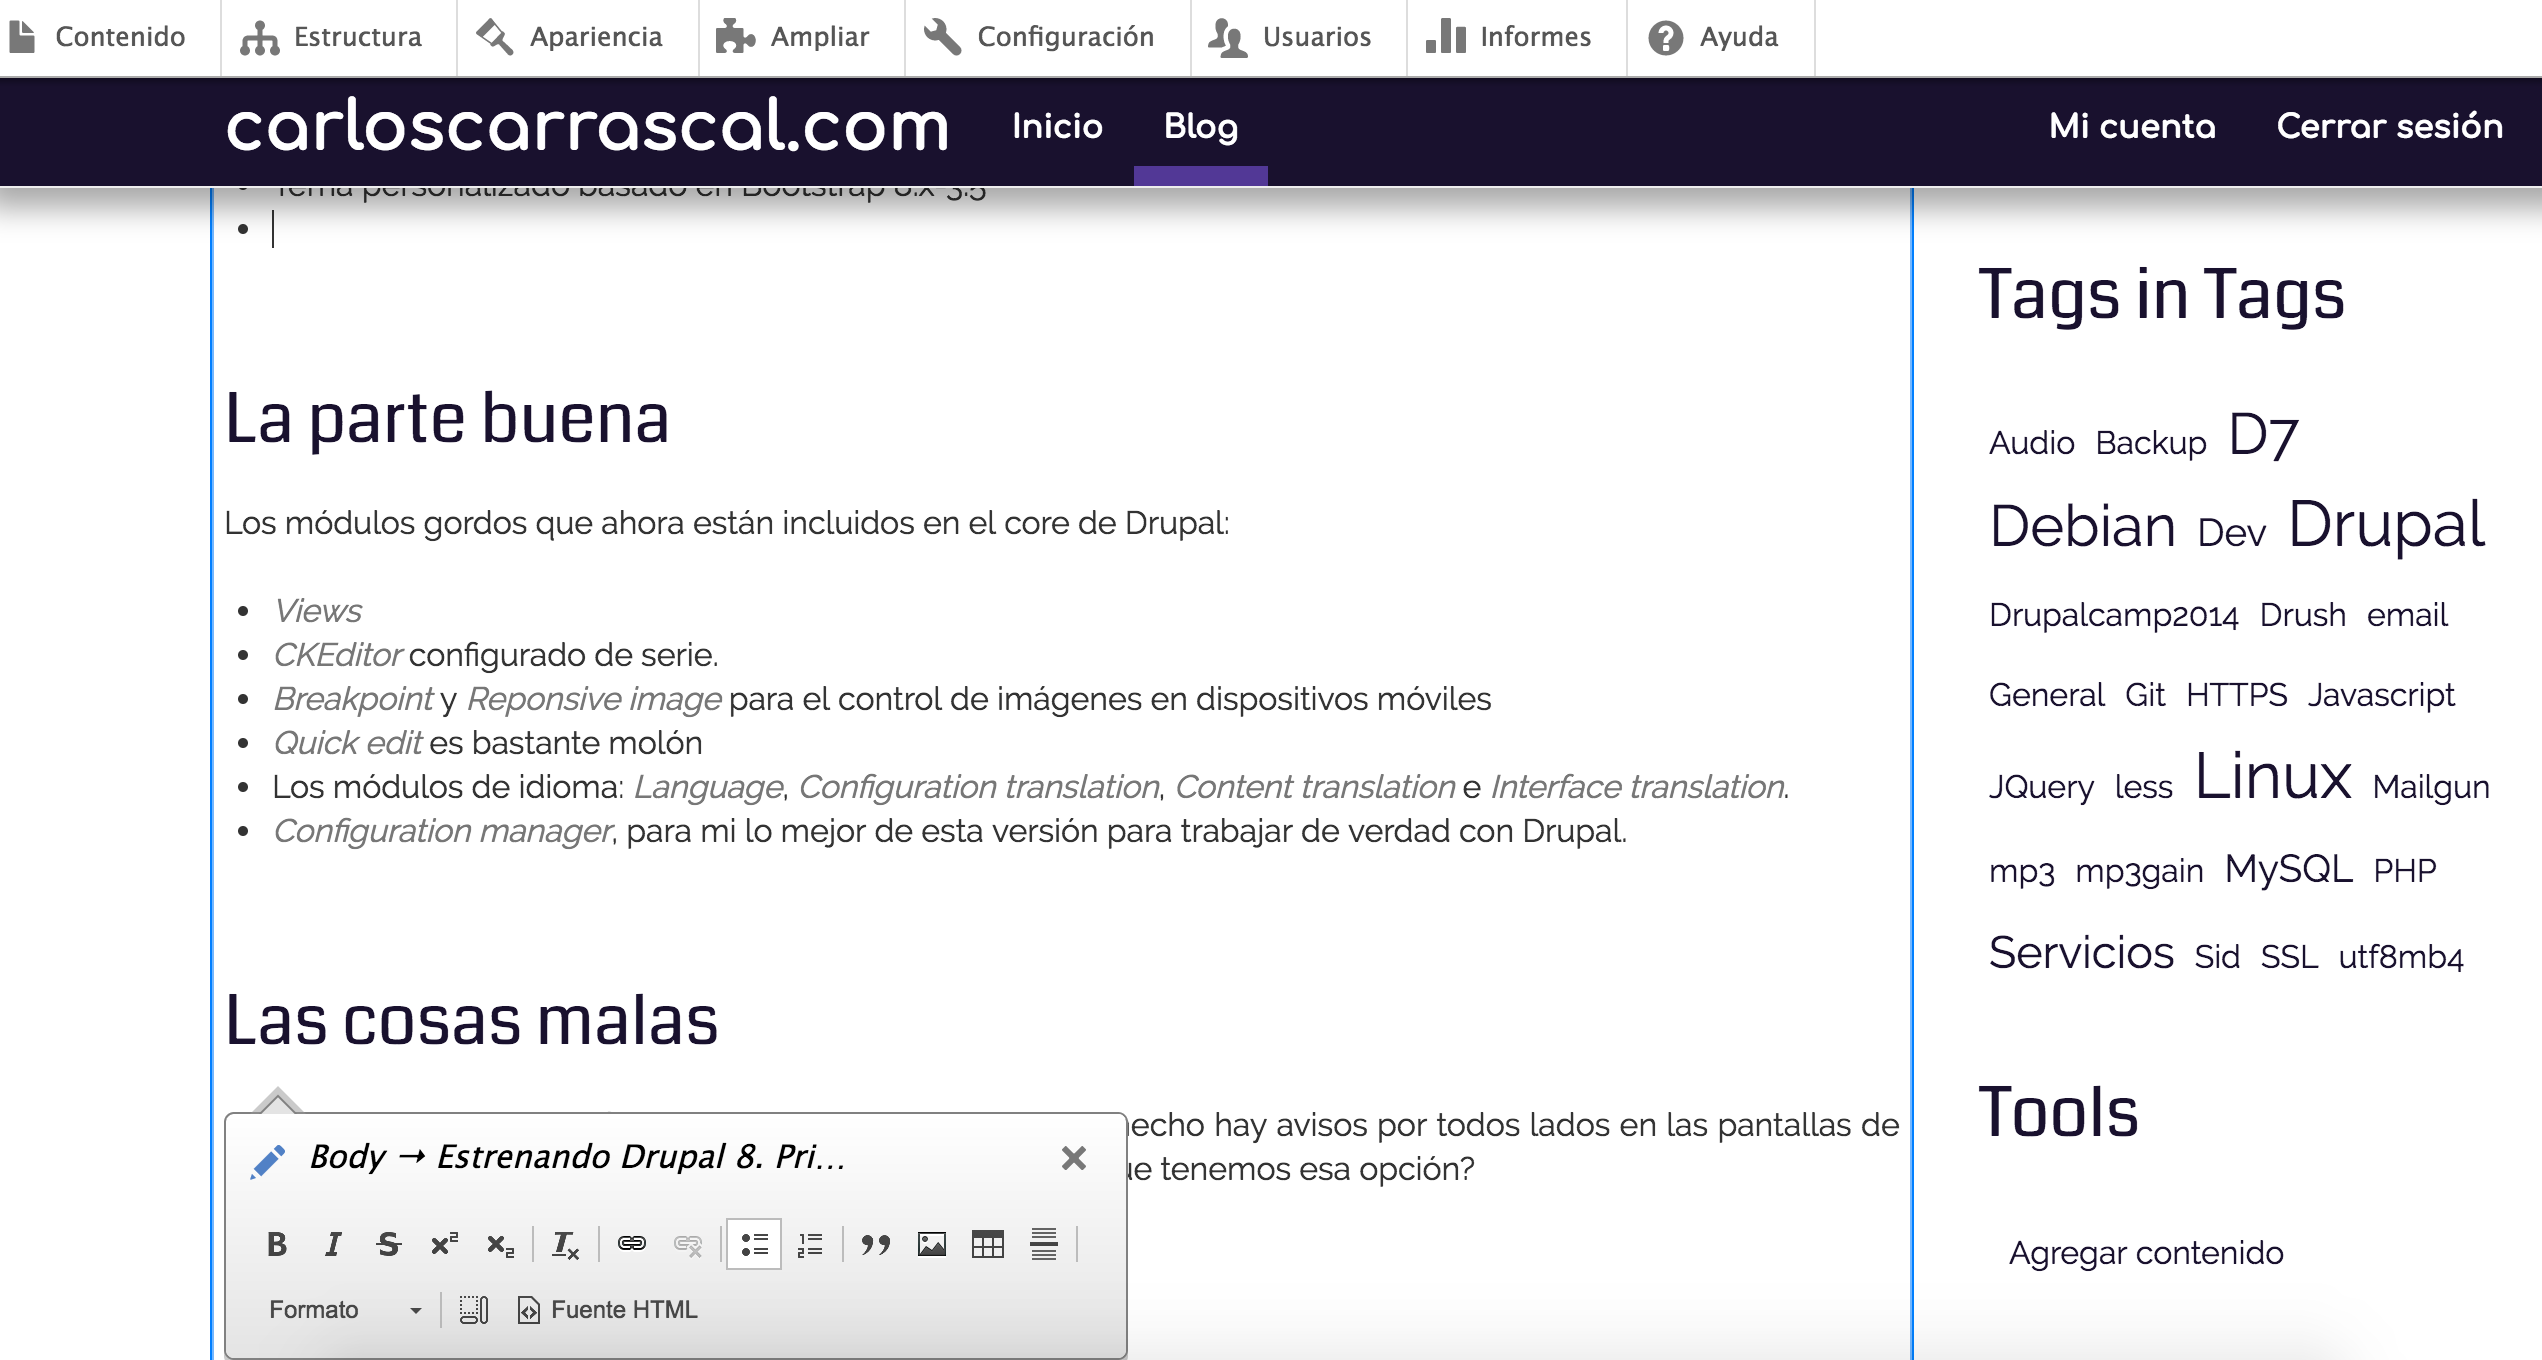
Task: Select the Drupal tag
Action: tap(2386, 524)
